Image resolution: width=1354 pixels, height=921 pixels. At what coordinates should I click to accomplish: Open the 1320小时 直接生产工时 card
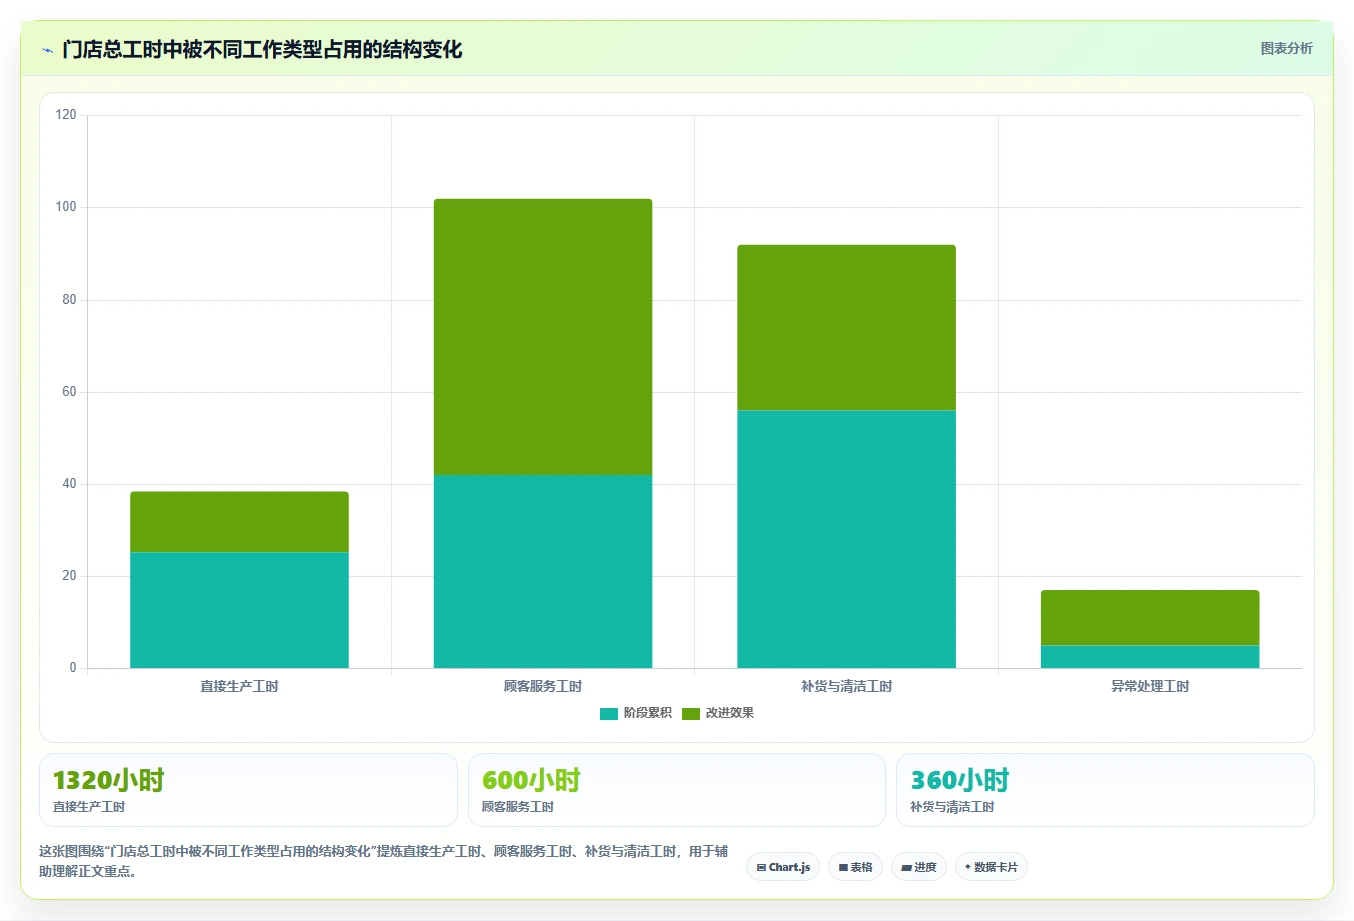coord(248,790)
